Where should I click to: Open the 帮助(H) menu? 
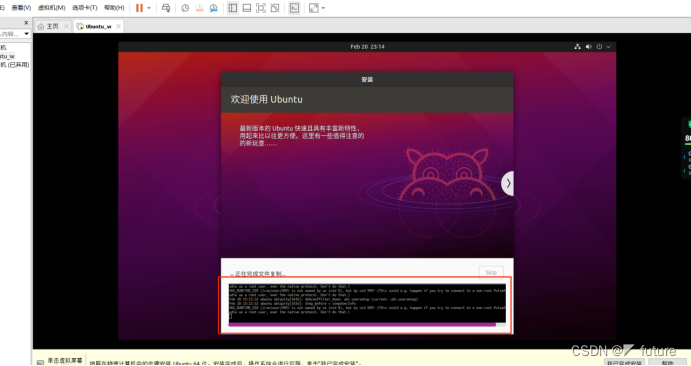coord(114,8)
